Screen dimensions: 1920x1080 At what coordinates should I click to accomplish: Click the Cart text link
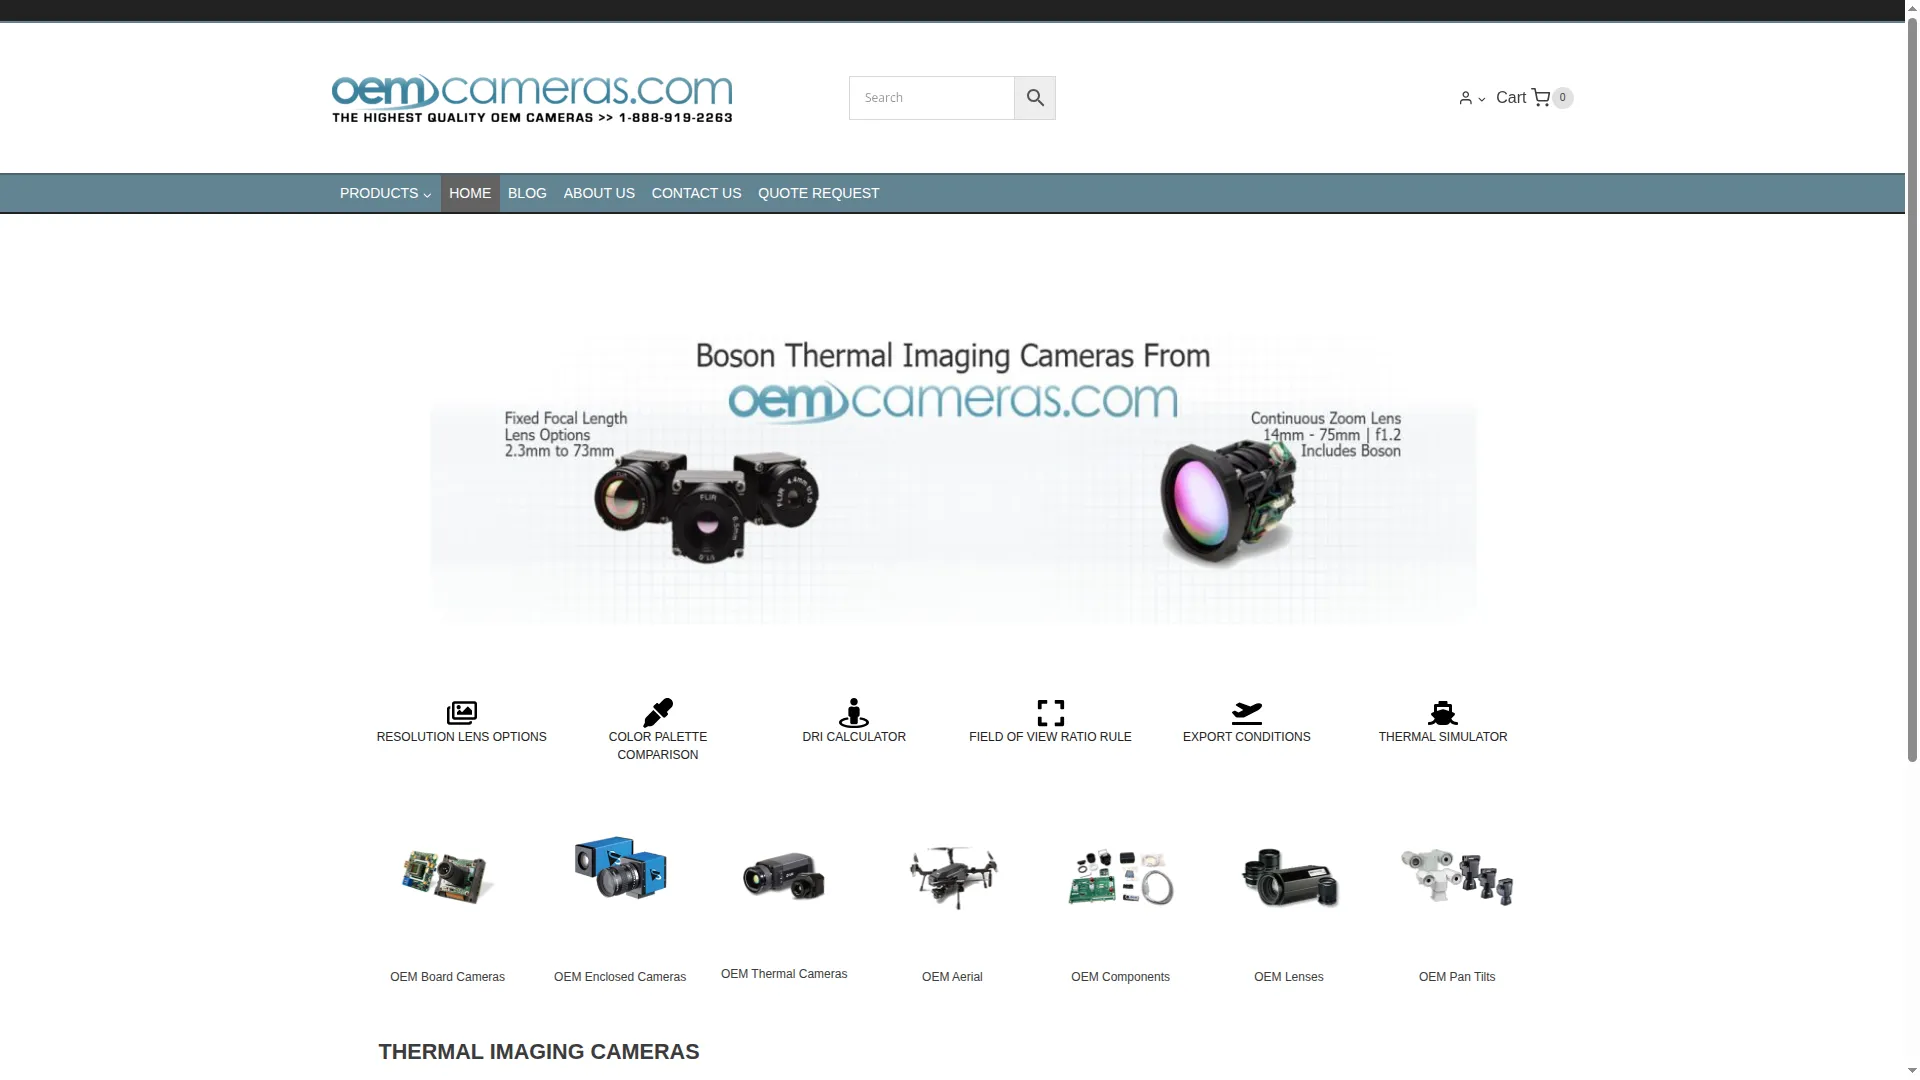[1511, 98]
